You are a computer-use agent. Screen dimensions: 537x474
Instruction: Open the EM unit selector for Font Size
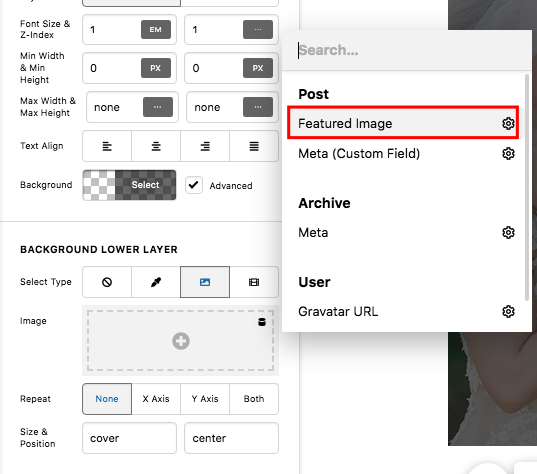pyautogui.click(x=156, y=29)
